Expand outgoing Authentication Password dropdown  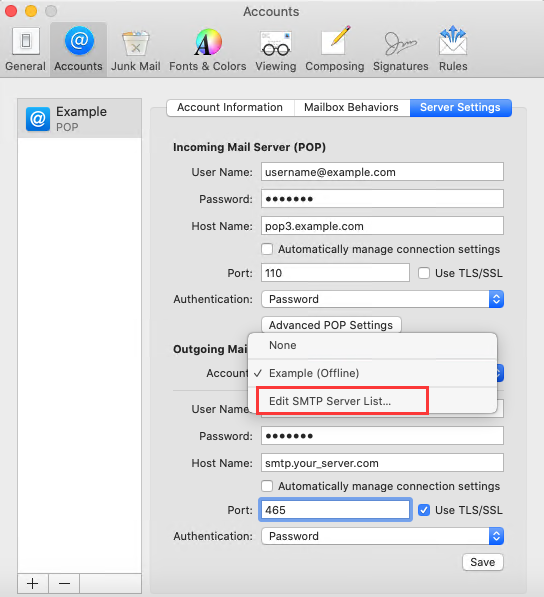[382, 536]
